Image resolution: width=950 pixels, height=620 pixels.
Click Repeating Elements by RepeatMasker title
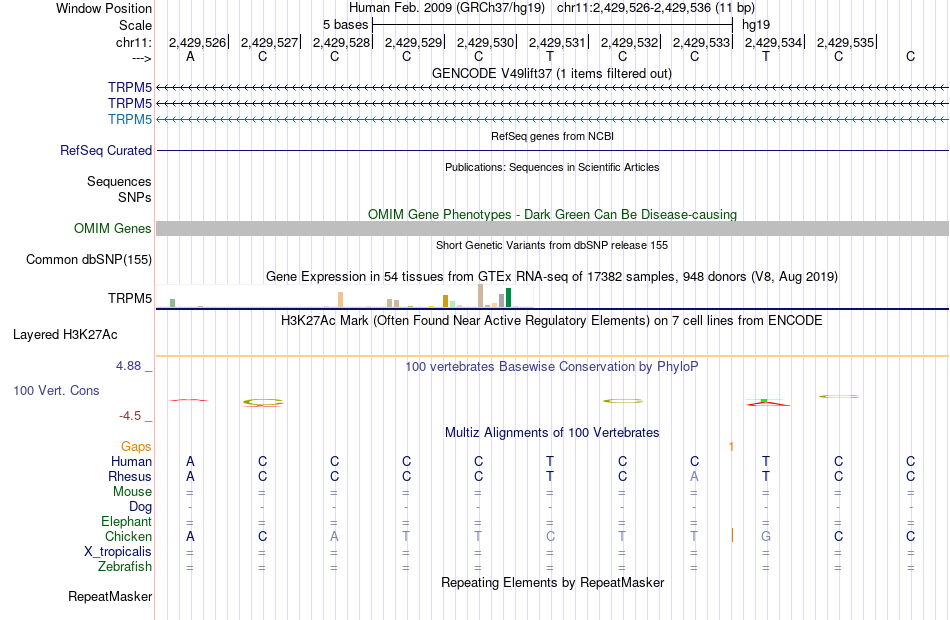click(x=552, y=582)
